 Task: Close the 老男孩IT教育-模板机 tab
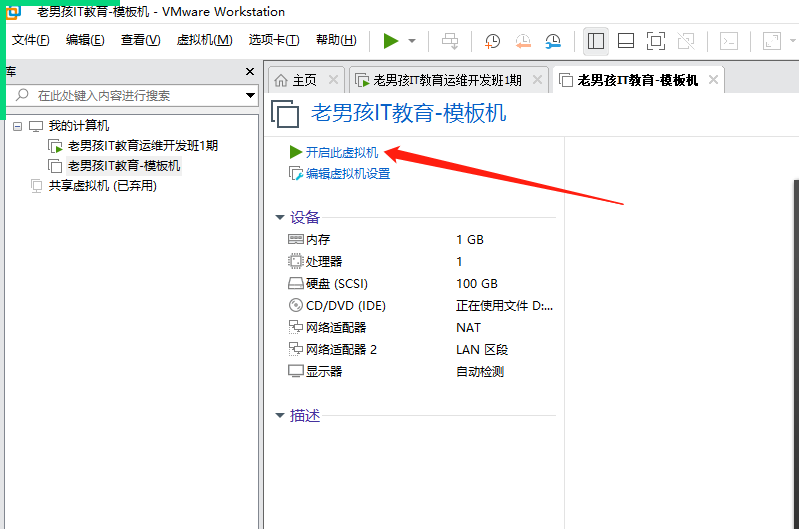[713, 80]
